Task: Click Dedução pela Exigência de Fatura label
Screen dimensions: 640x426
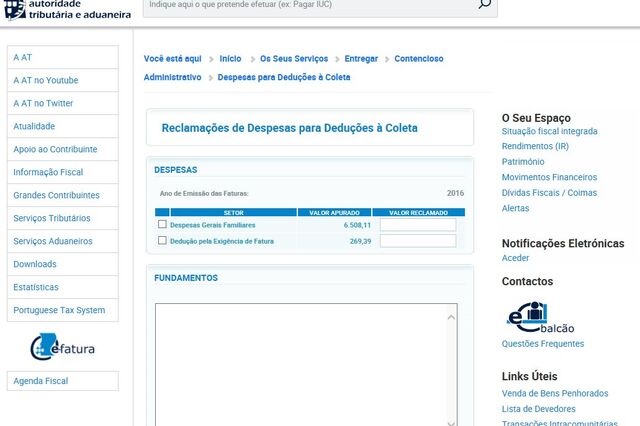Action: pos(222,241)
